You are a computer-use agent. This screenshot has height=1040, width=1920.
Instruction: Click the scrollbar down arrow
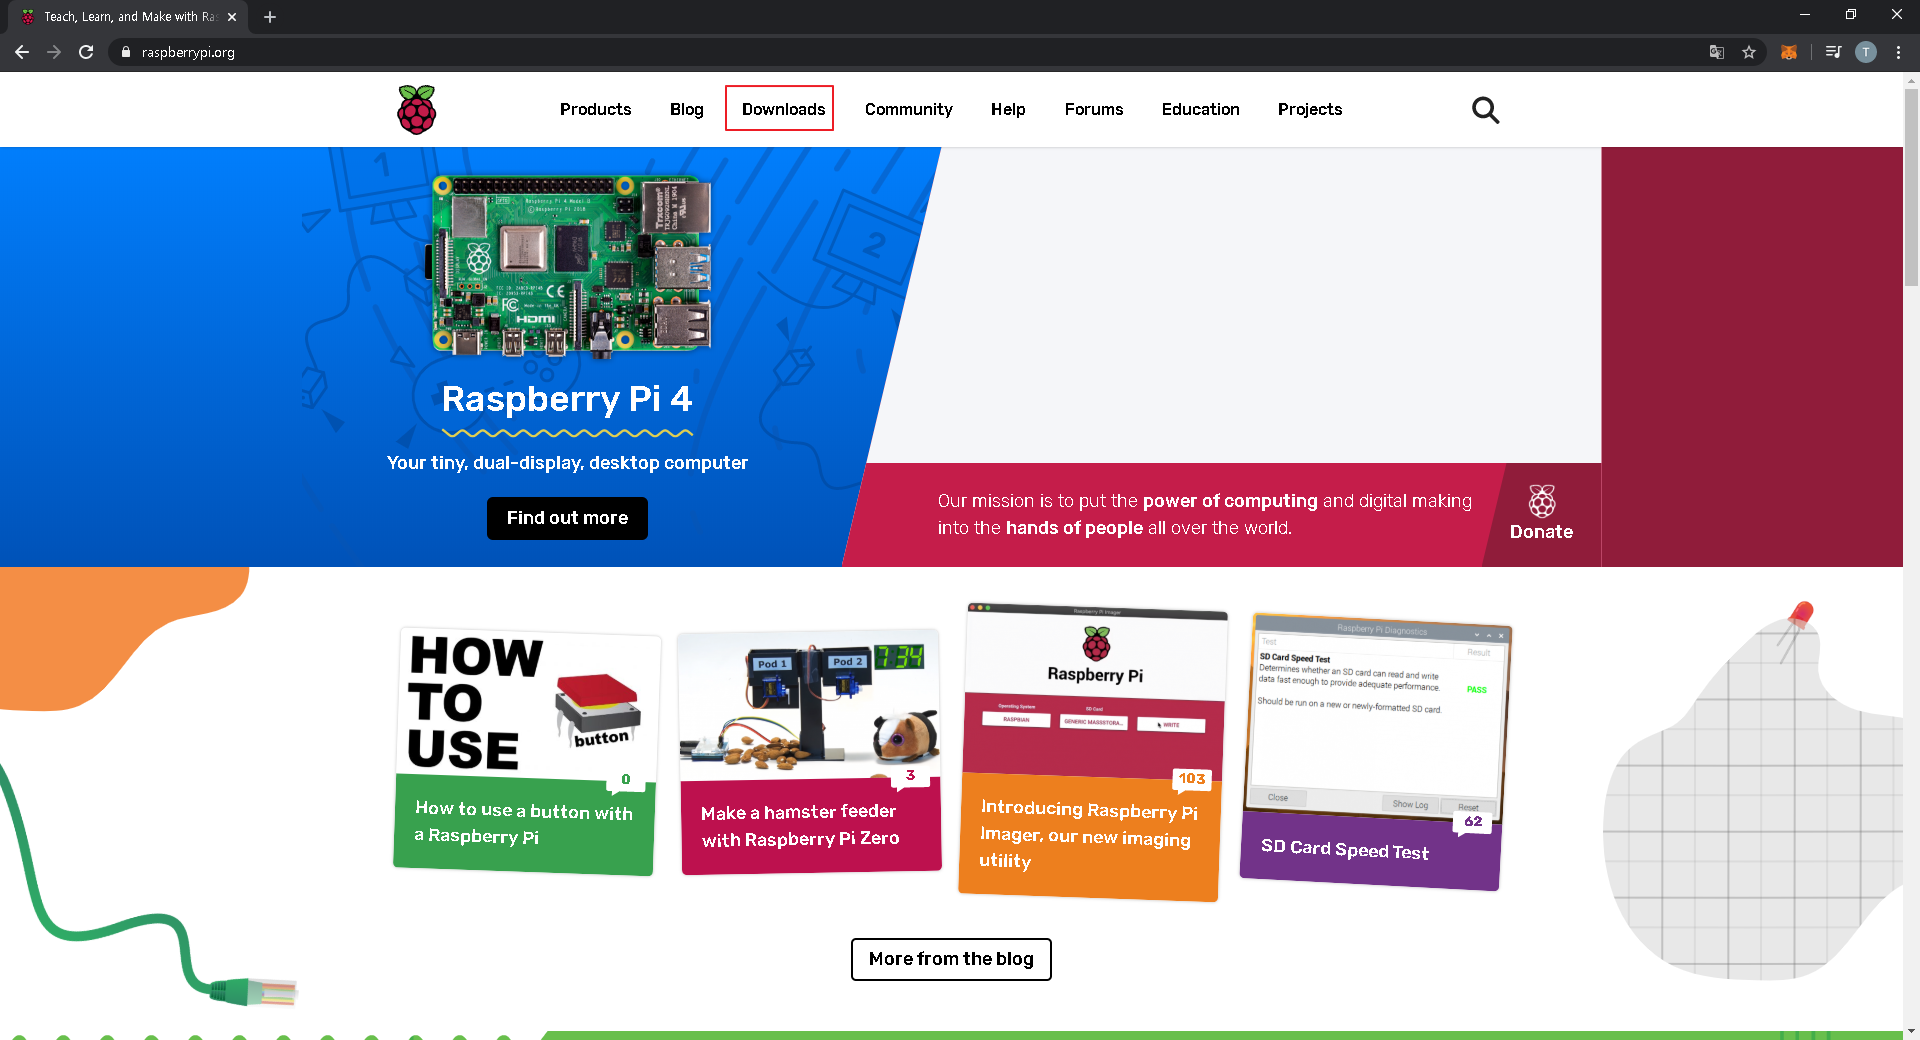1911,1031
